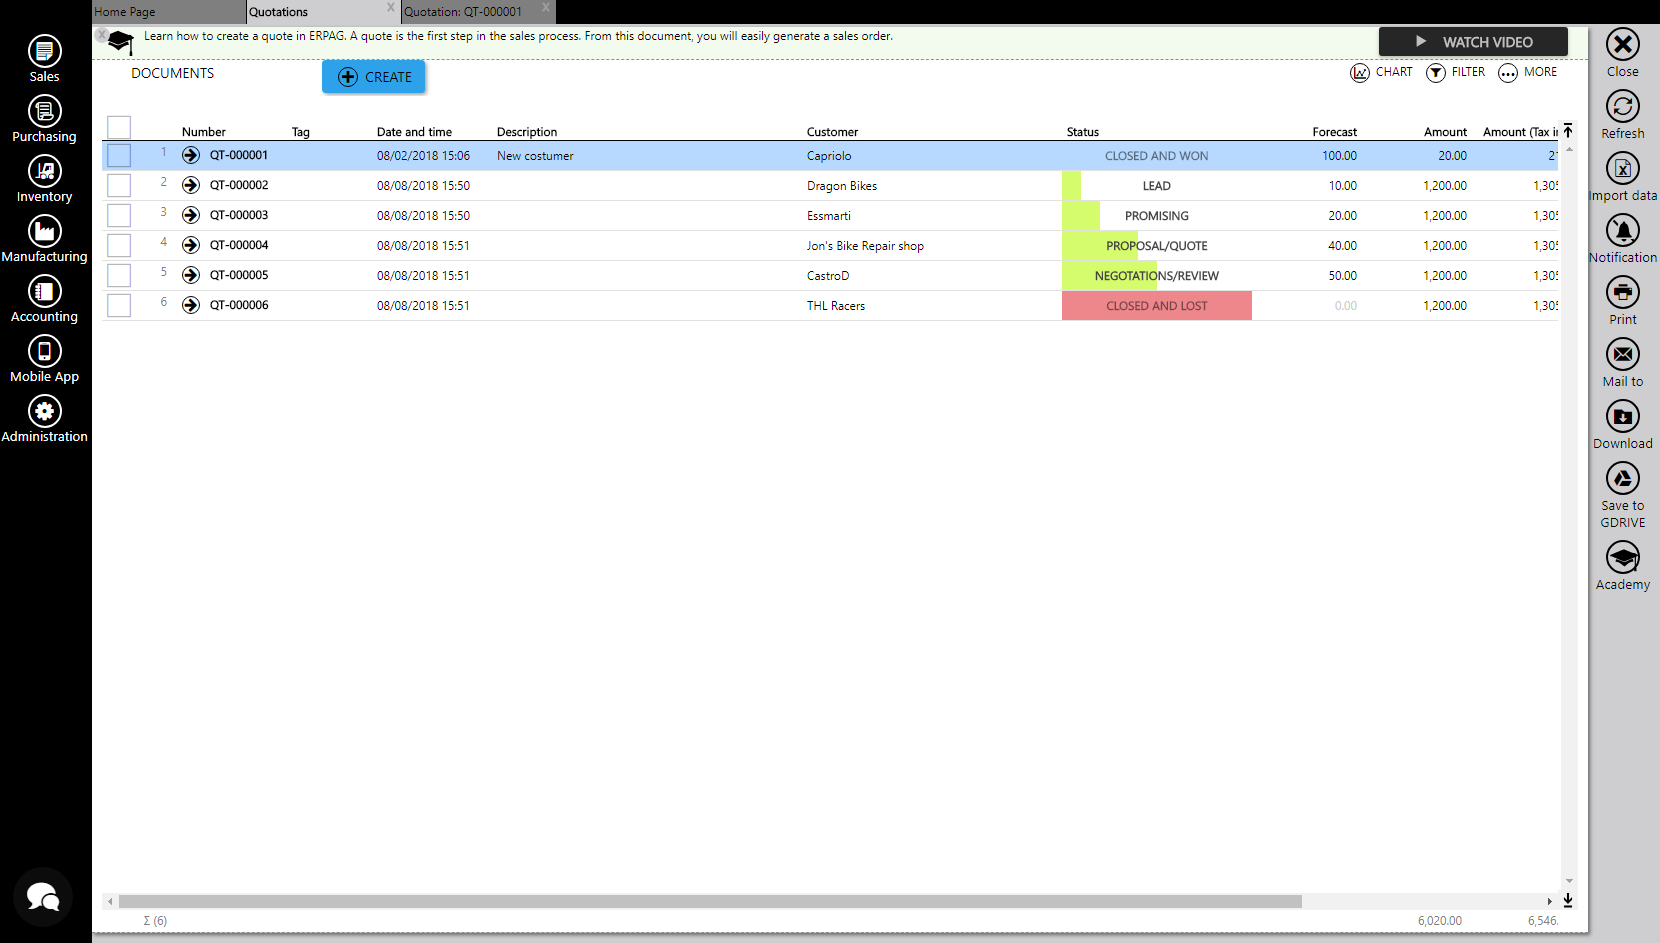Screen dimensions: 1660x943
Task: Open the Manufacturing module
Action: 44,231
